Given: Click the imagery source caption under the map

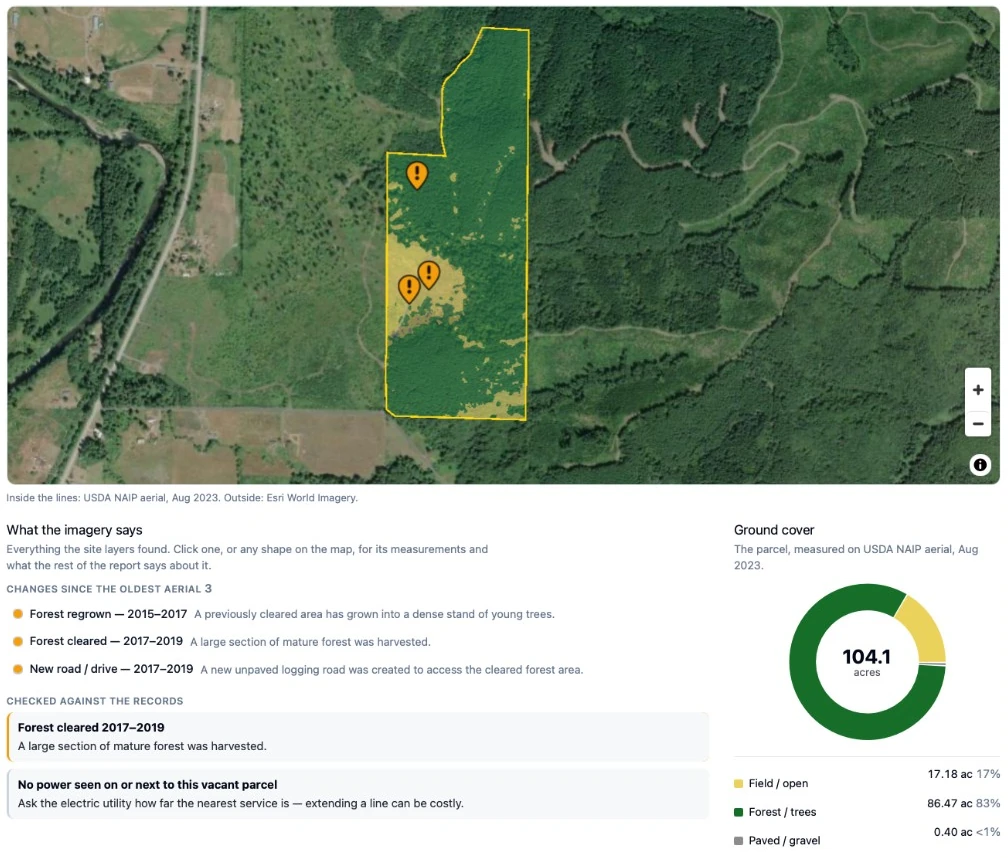Looking at the screenshot, I should click(x=182, y=497).
